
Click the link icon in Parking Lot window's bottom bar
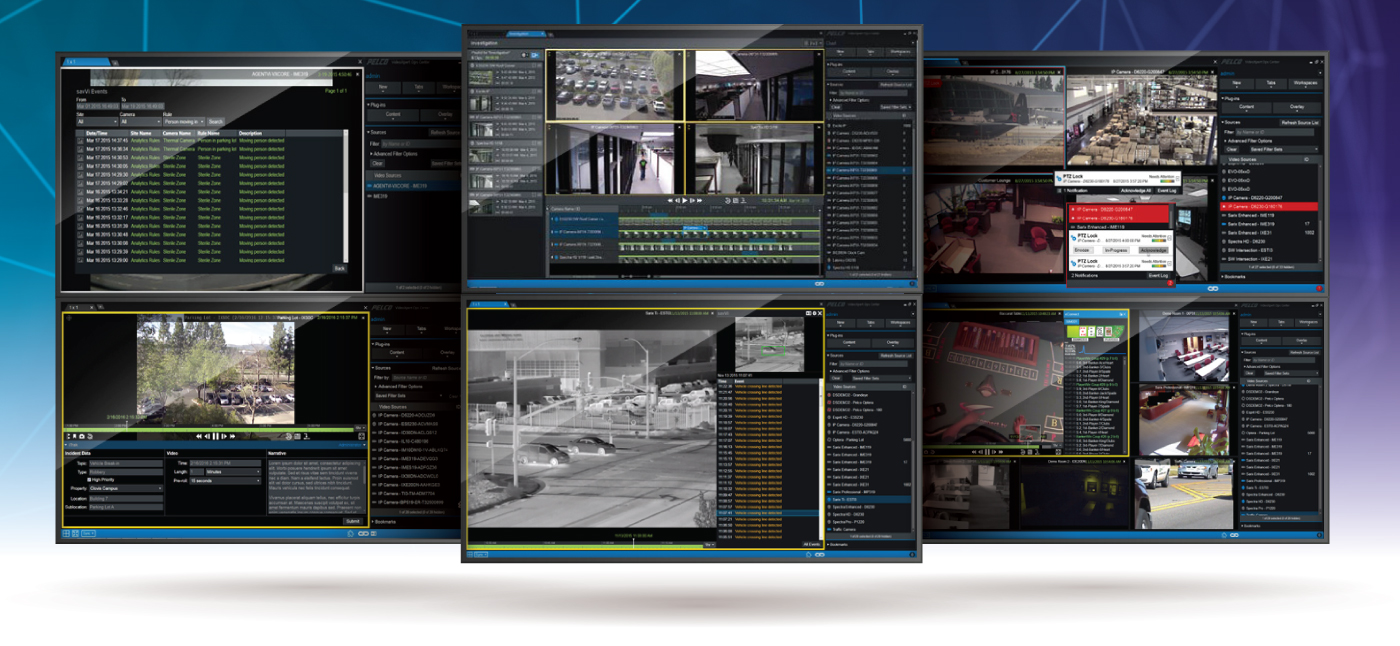363,534
